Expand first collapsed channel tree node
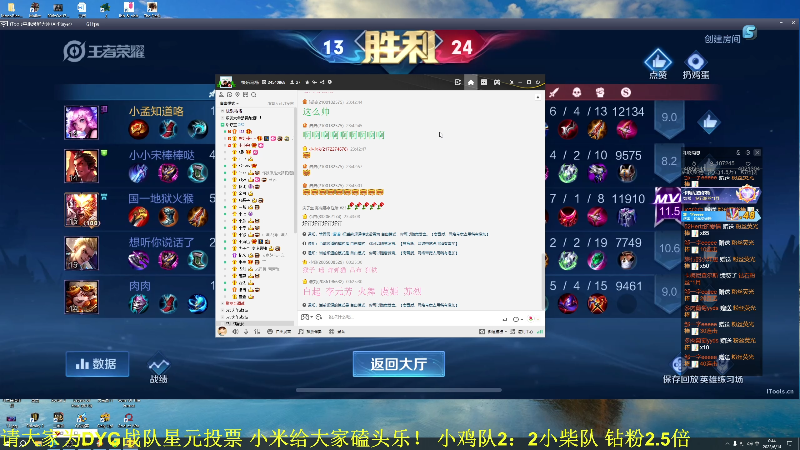 (222, 111)
